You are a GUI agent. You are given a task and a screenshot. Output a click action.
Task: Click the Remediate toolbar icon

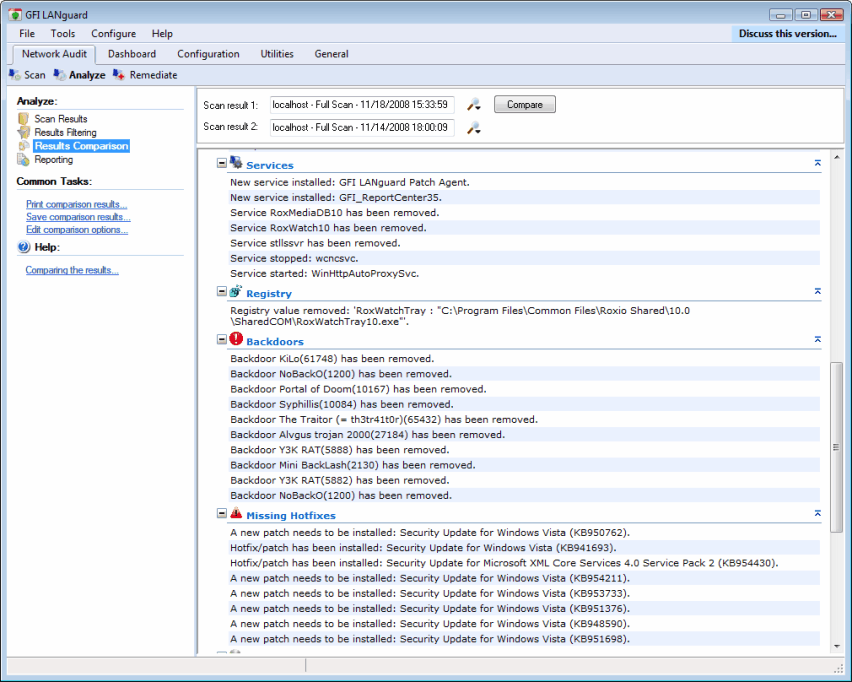click(119, 74)
